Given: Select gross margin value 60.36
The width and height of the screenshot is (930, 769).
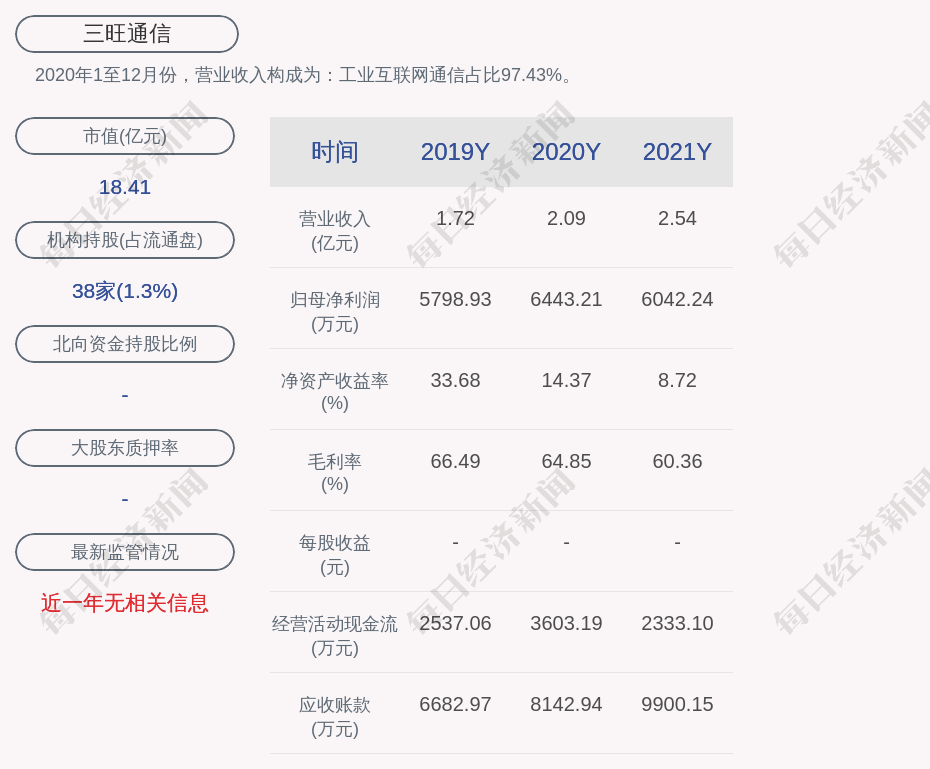Looking at the screenshot, I should [677, 461].
